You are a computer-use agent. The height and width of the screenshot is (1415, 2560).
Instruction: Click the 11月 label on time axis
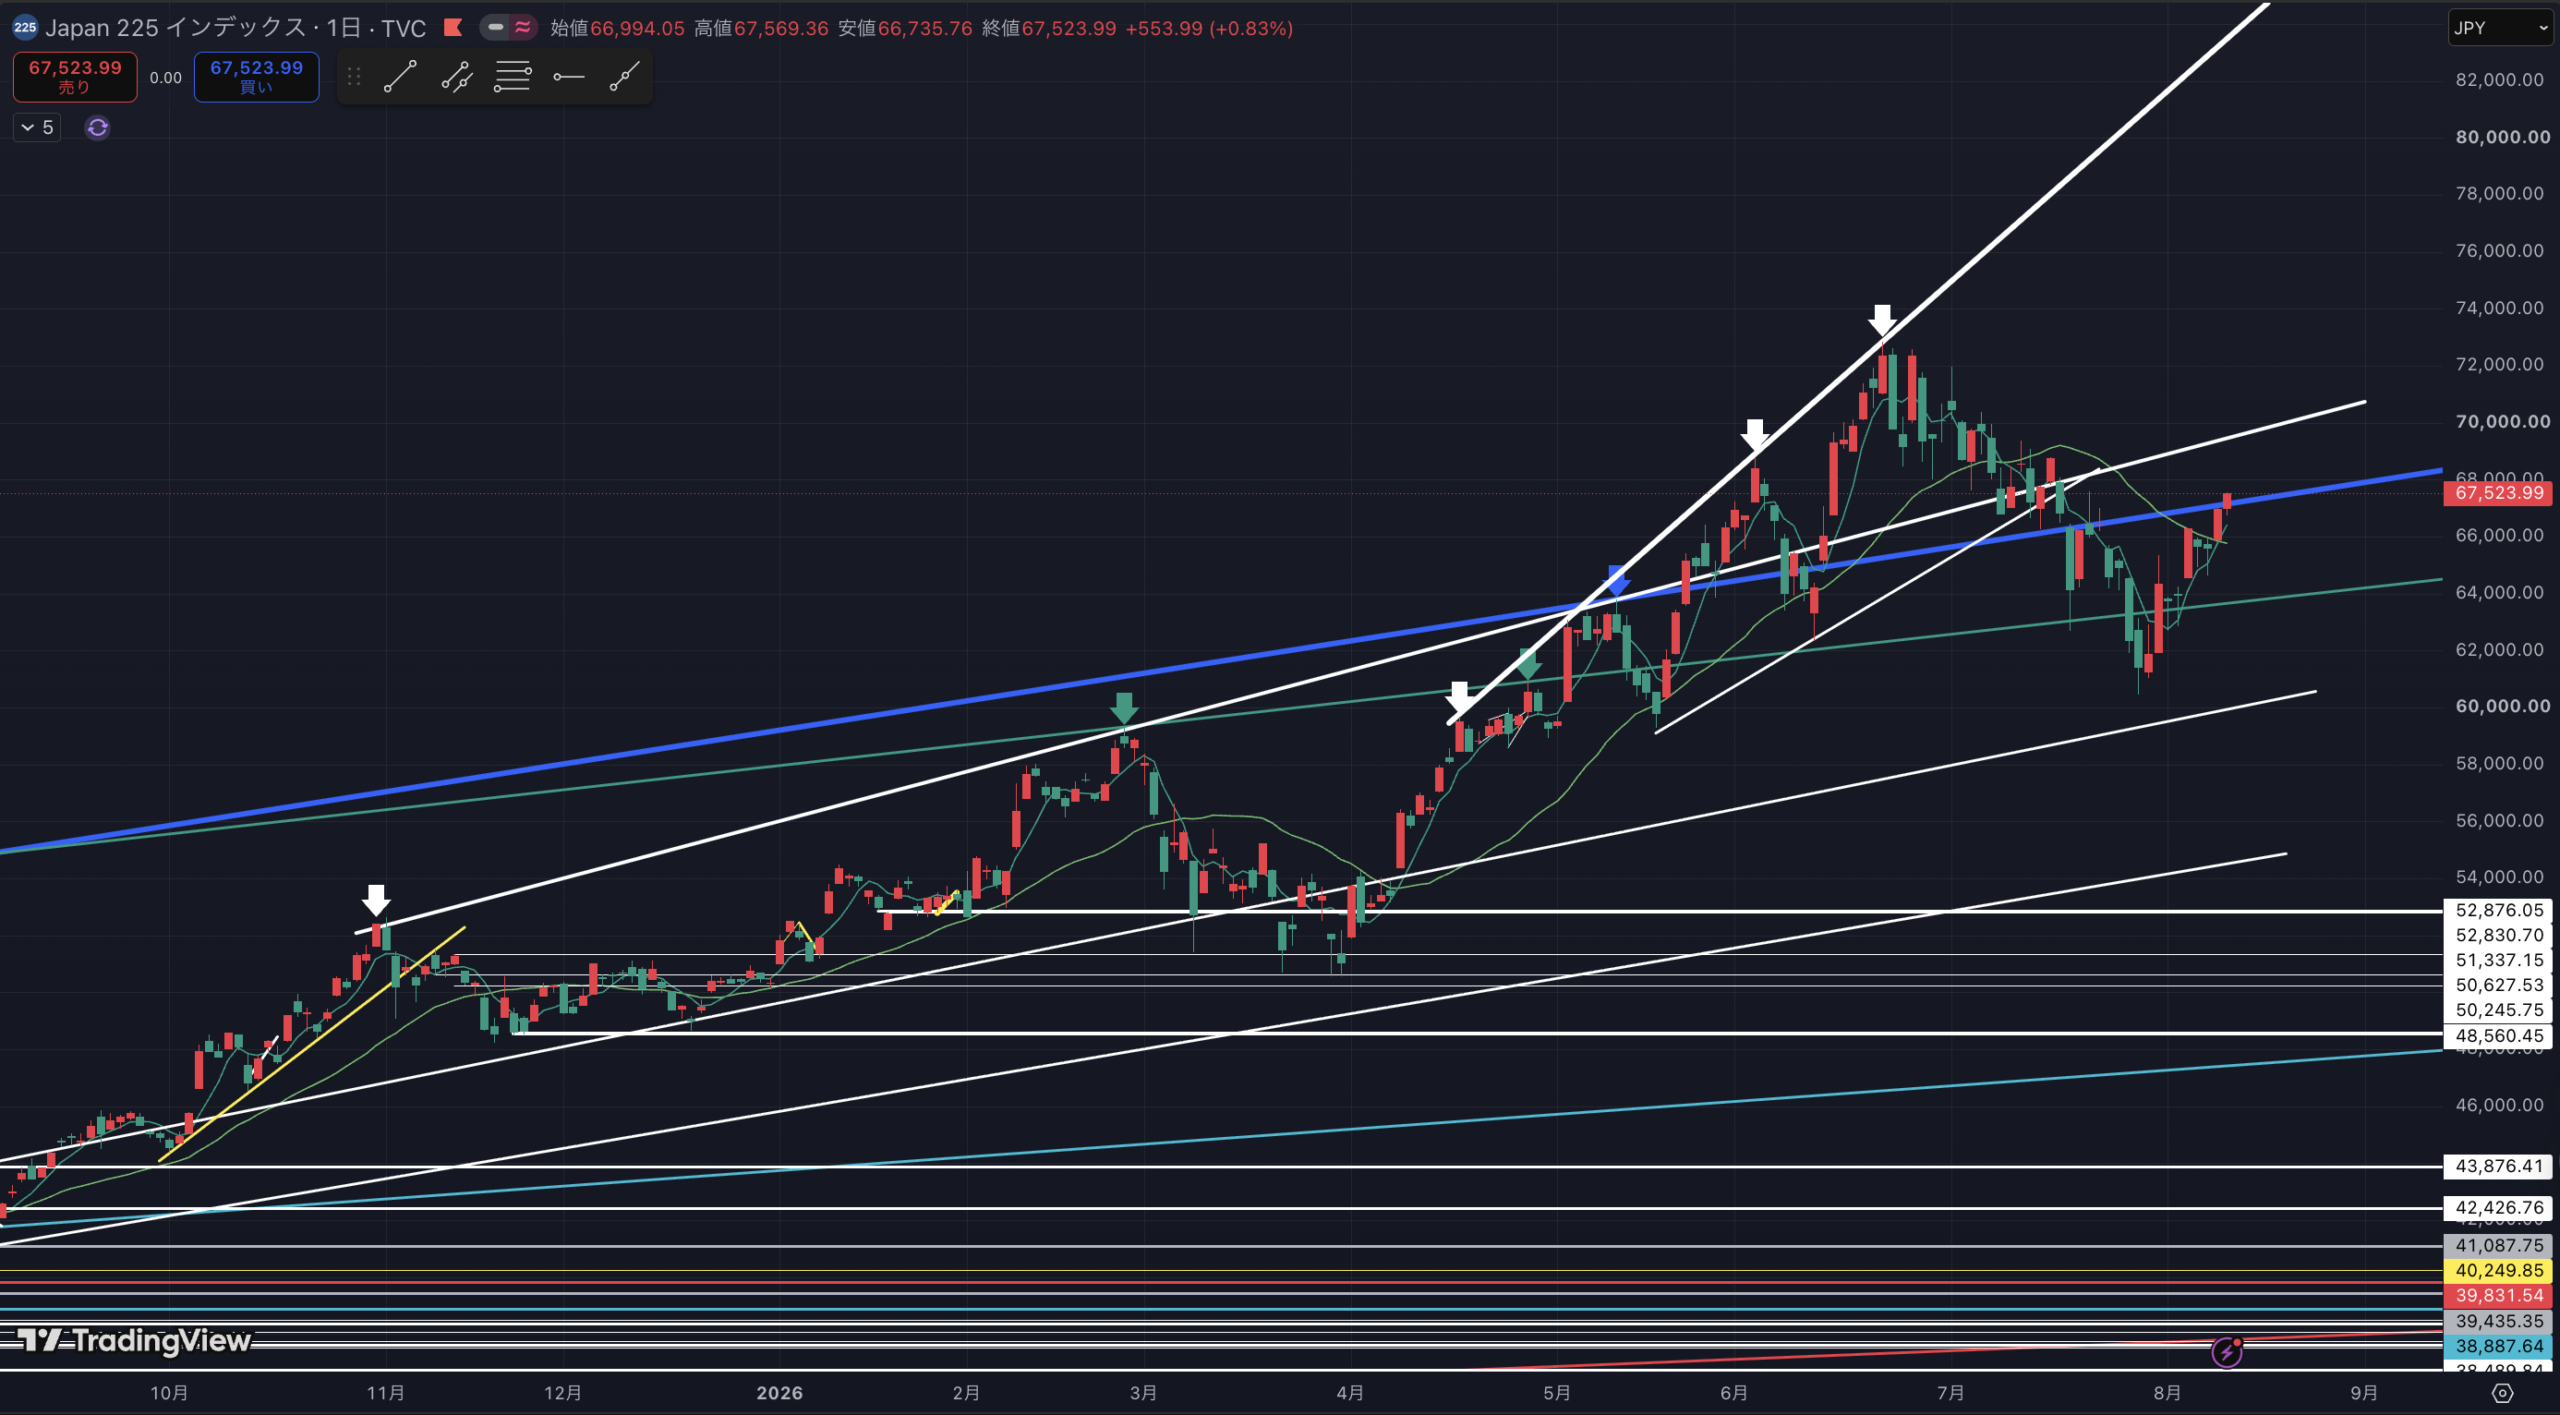(385, 1393)
